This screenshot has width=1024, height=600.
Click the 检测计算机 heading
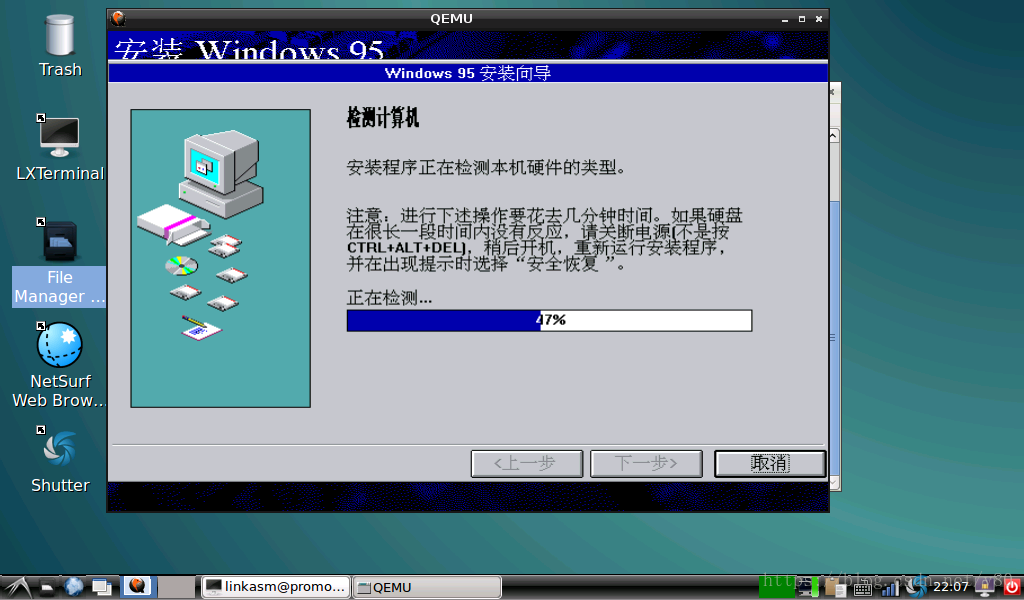tap(383, 118)
